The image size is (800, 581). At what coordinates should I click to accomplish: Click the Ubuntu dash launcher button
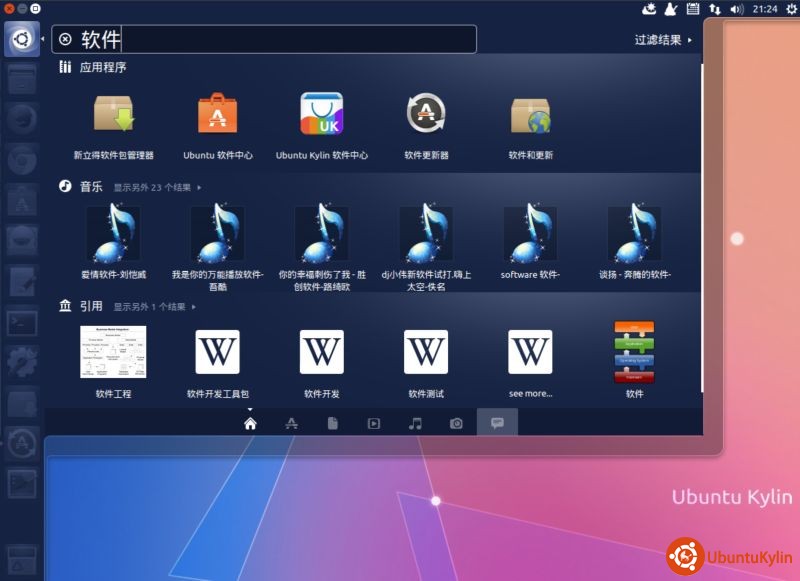coord(22,39)
